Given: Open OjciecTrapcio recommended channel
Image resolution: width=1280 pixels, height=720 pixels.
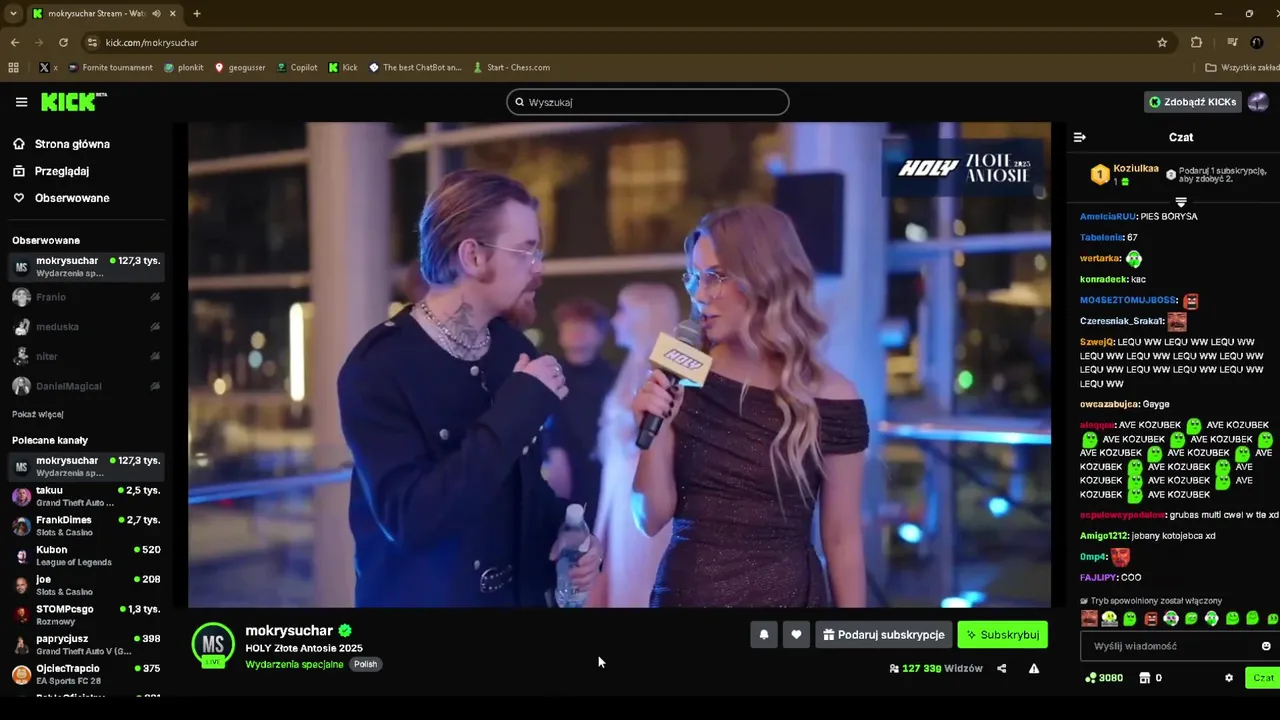Looking at the screenshot, I should click(86, 674).
